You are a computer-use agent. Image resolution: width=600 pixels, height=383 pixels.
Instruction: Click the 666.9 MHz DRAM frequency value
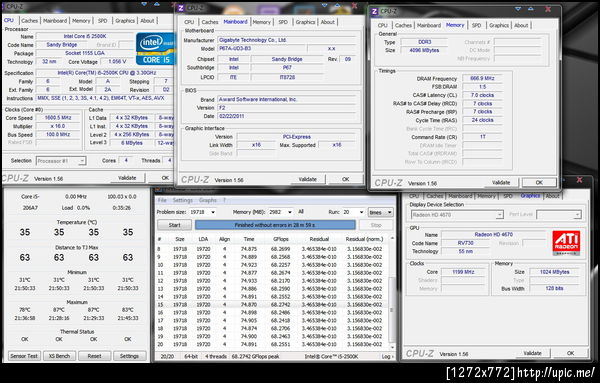tap(482, 78)
